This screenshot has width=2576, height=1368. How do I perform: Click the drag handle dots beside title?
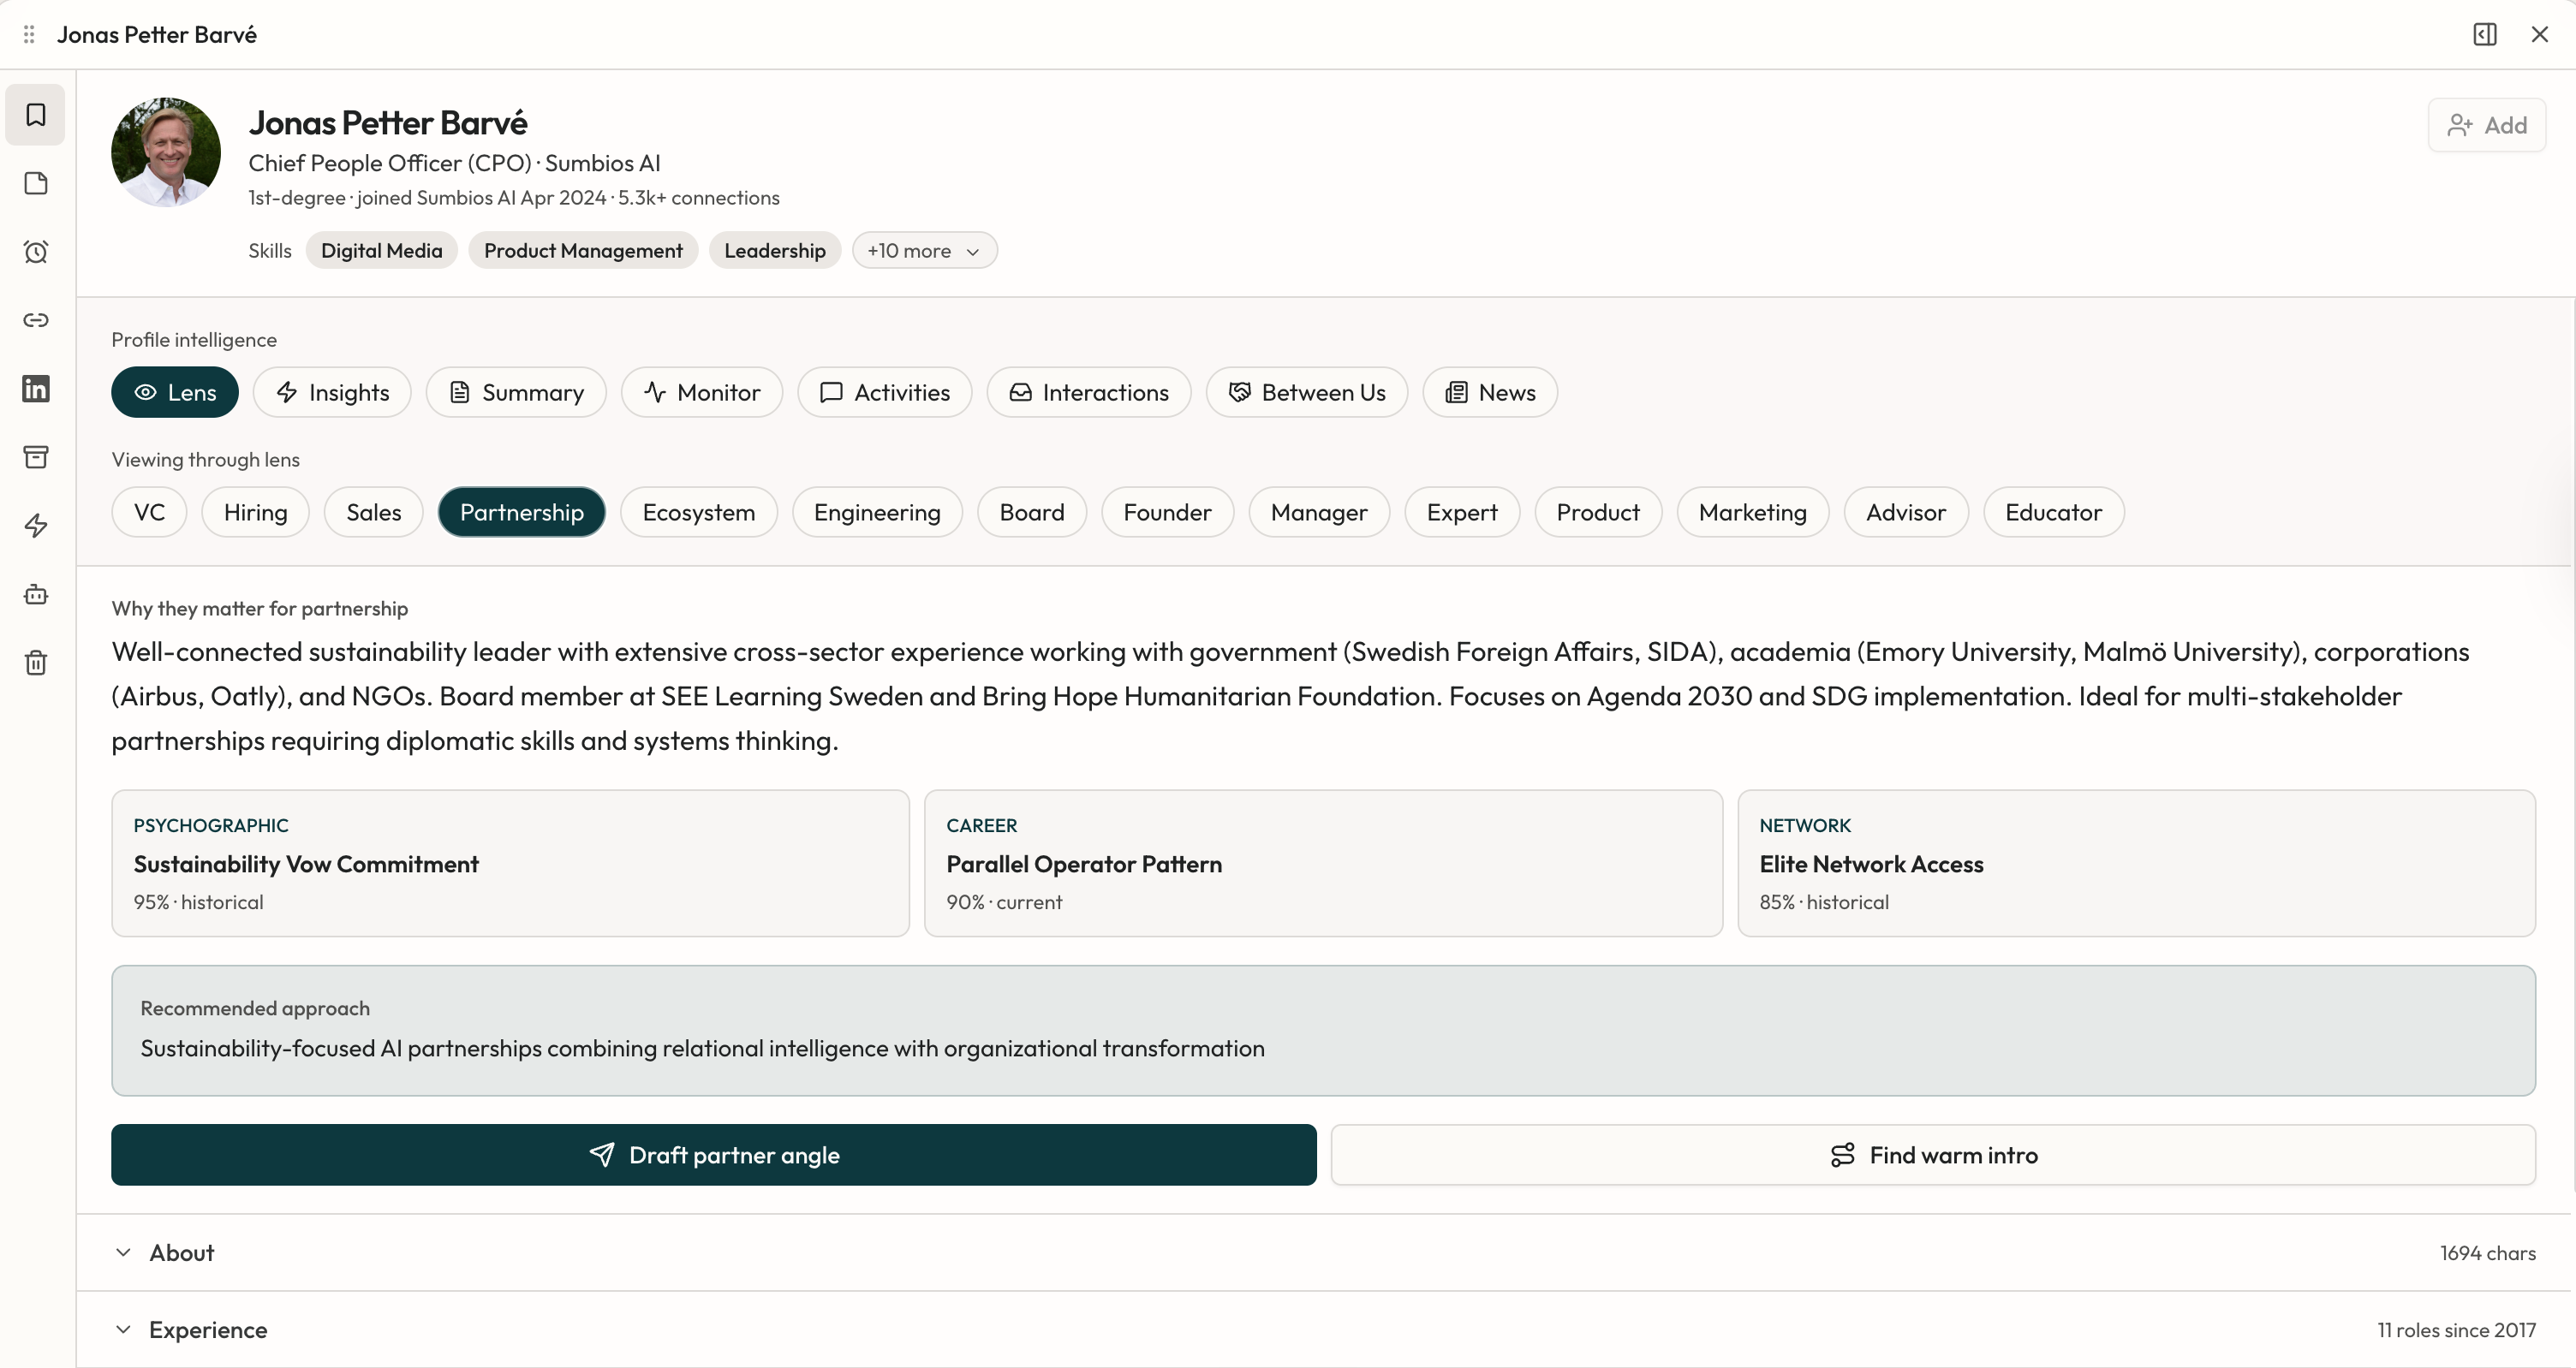(x=29, y=34)
